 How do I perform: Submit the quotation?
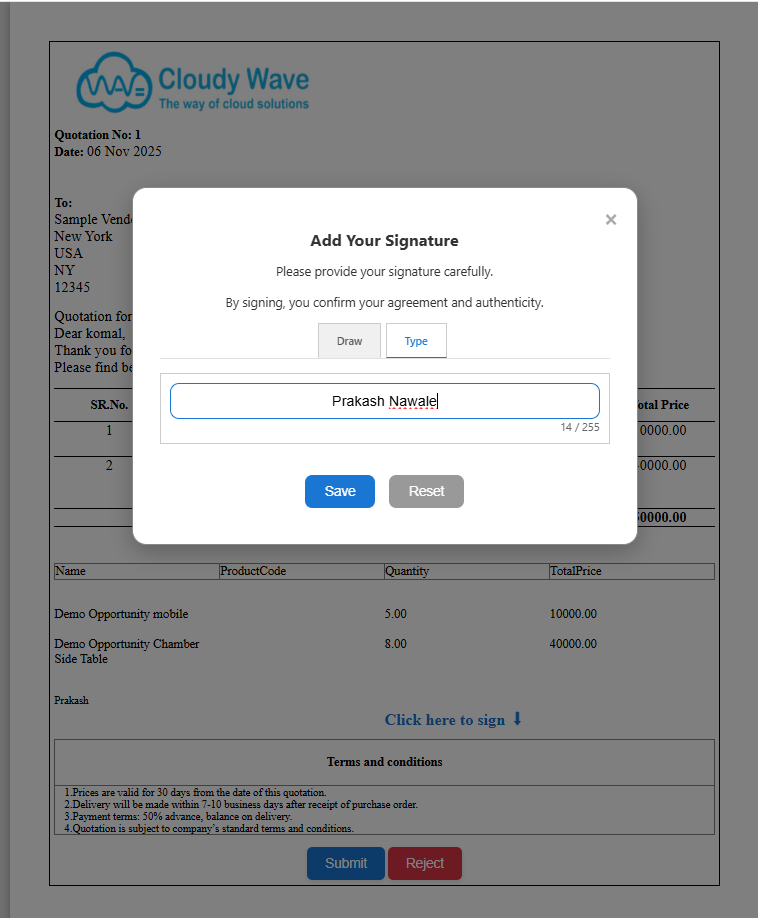pos(346,863)
